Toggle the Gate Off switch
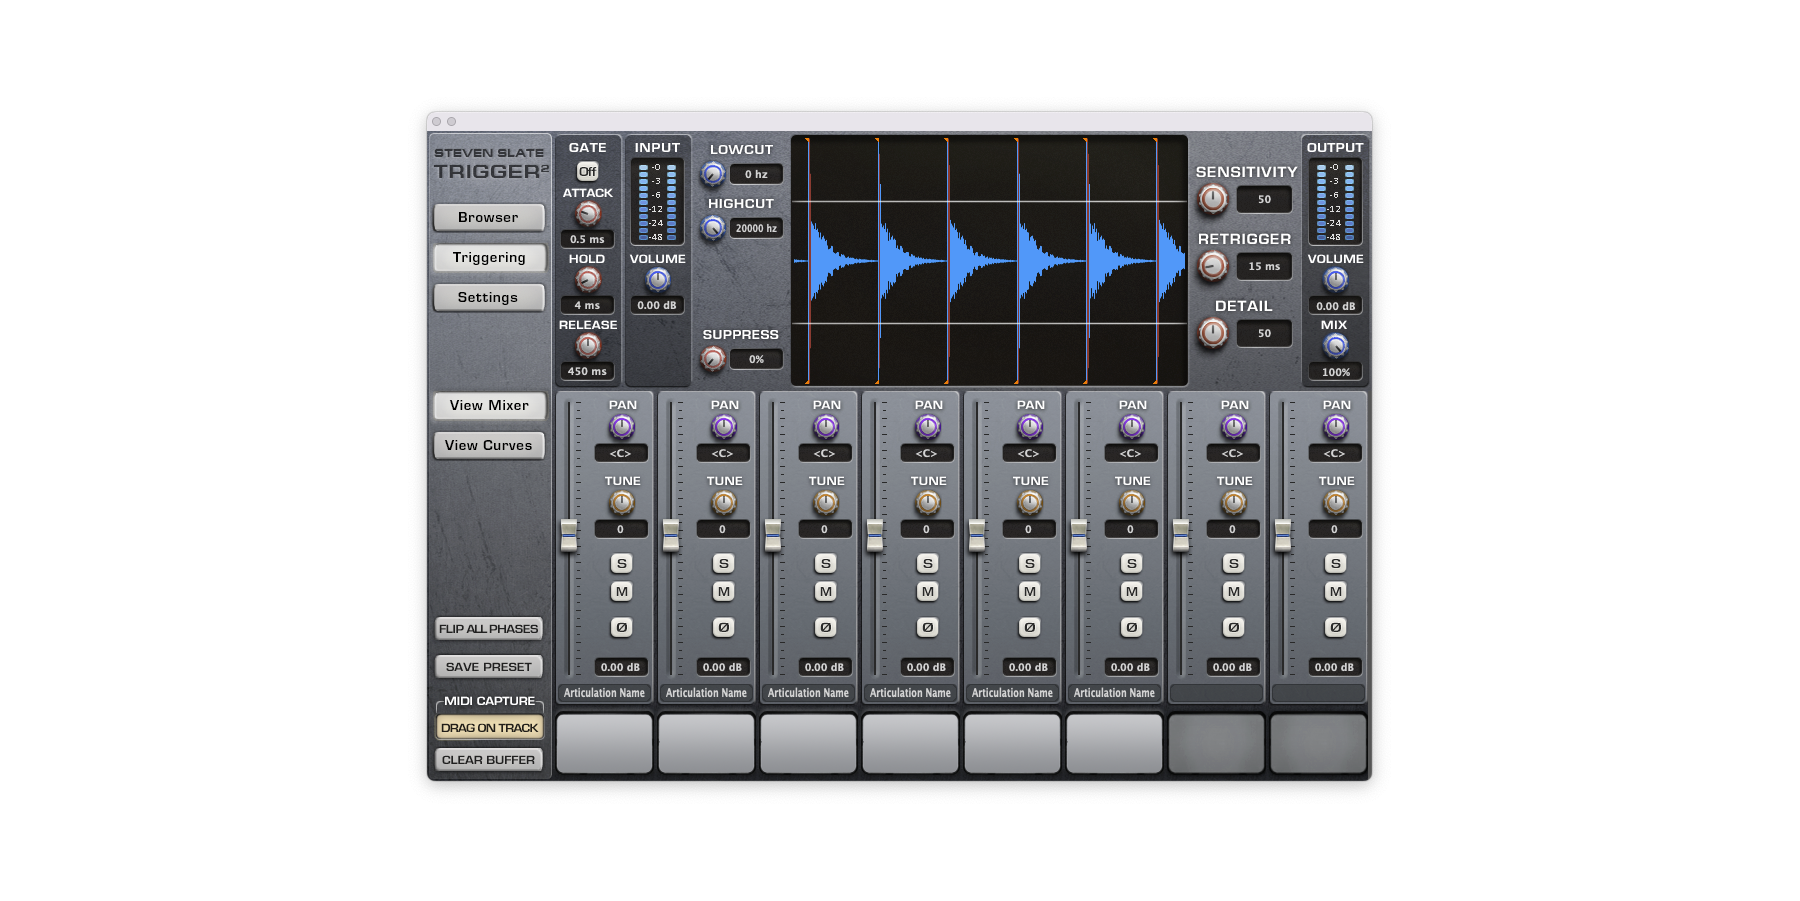The height and width of the screenshot is (901, 1800). coord(588,171)
